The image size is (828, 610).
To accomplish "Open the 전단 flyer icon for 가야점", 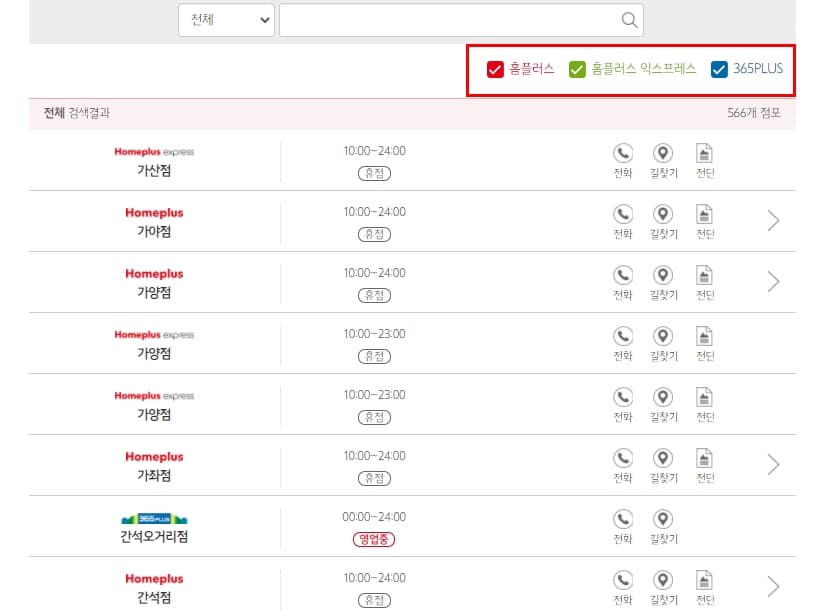I will point(704,214).
